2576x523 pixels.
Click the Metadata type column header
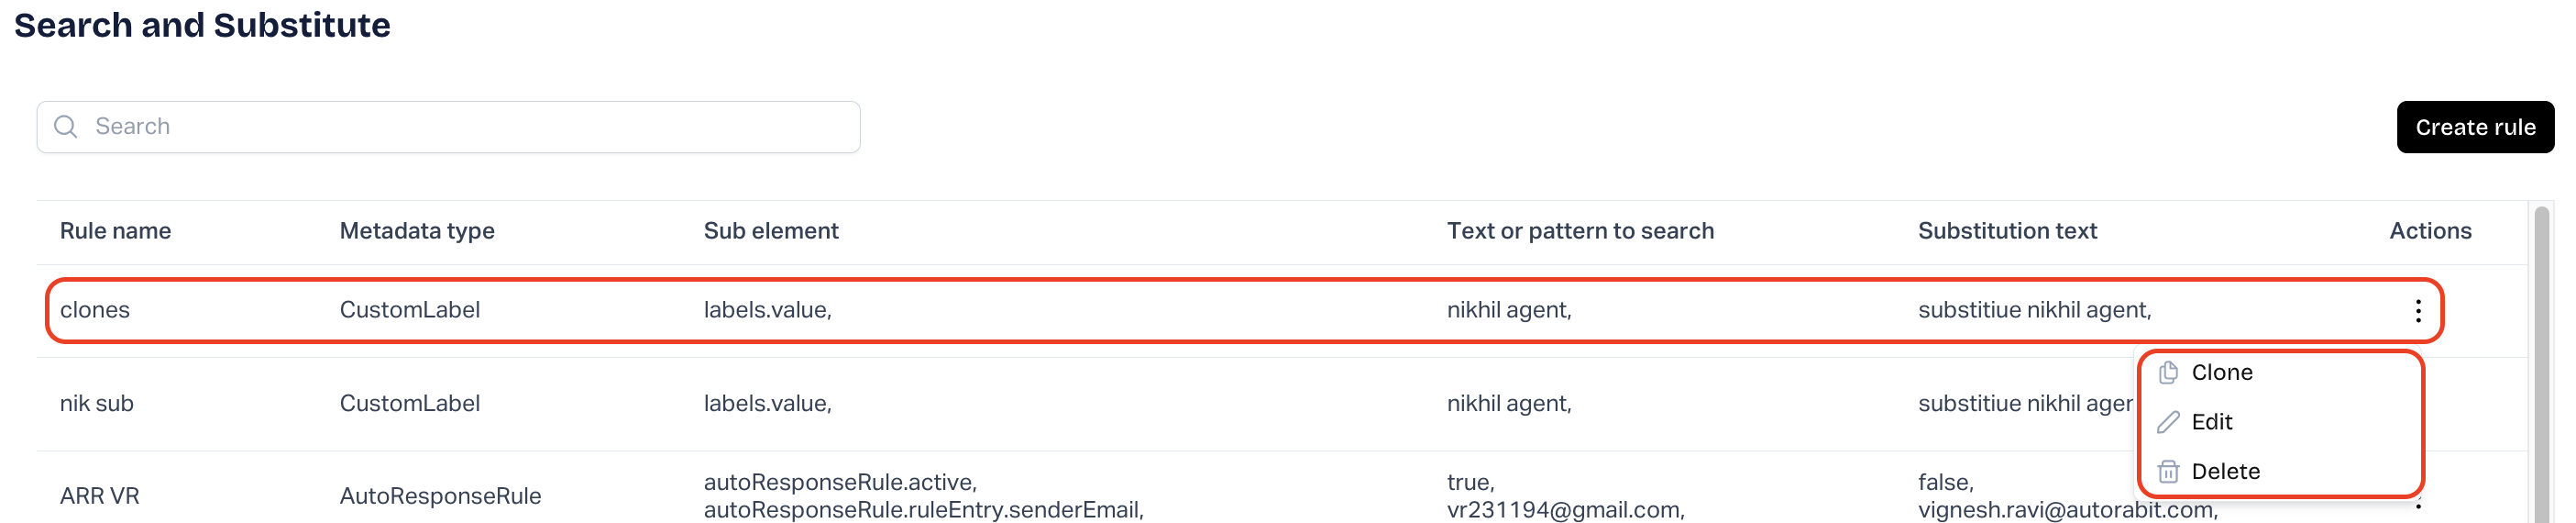coord(417,231)
